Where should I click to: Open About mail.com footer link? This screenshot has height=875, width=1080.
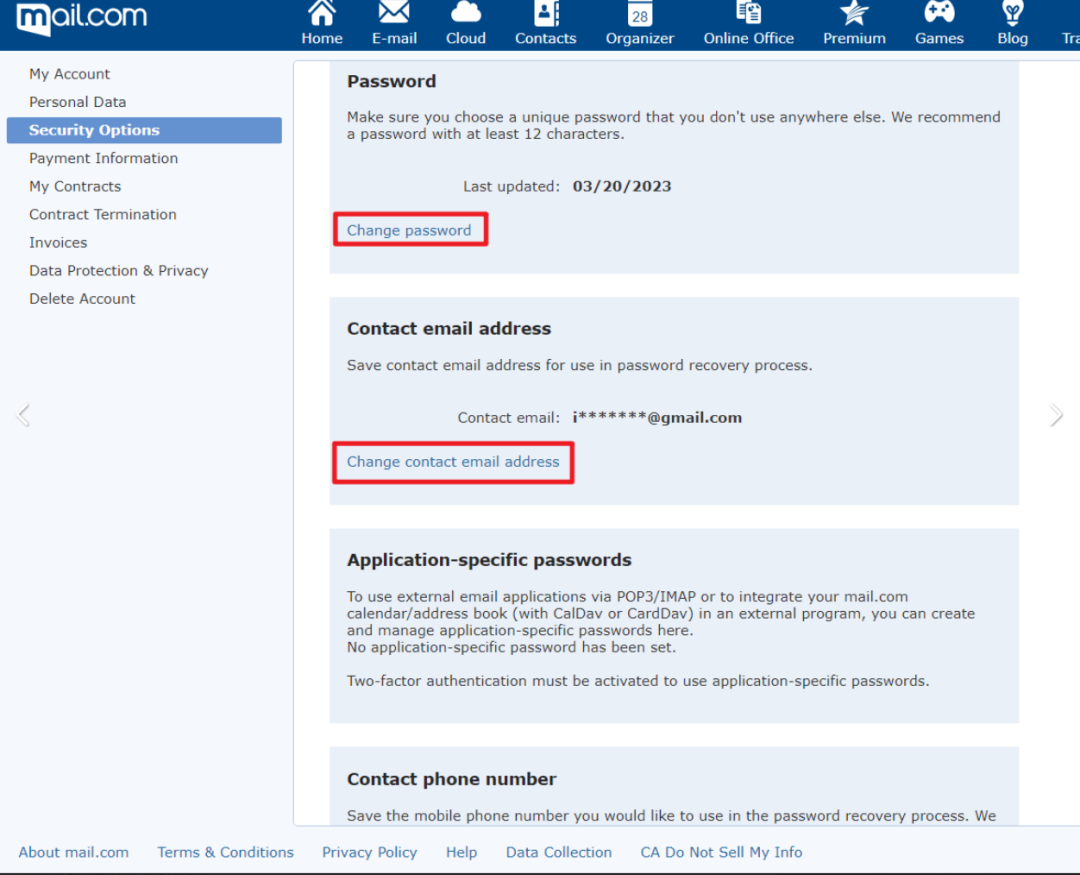(x=74, y=852)
